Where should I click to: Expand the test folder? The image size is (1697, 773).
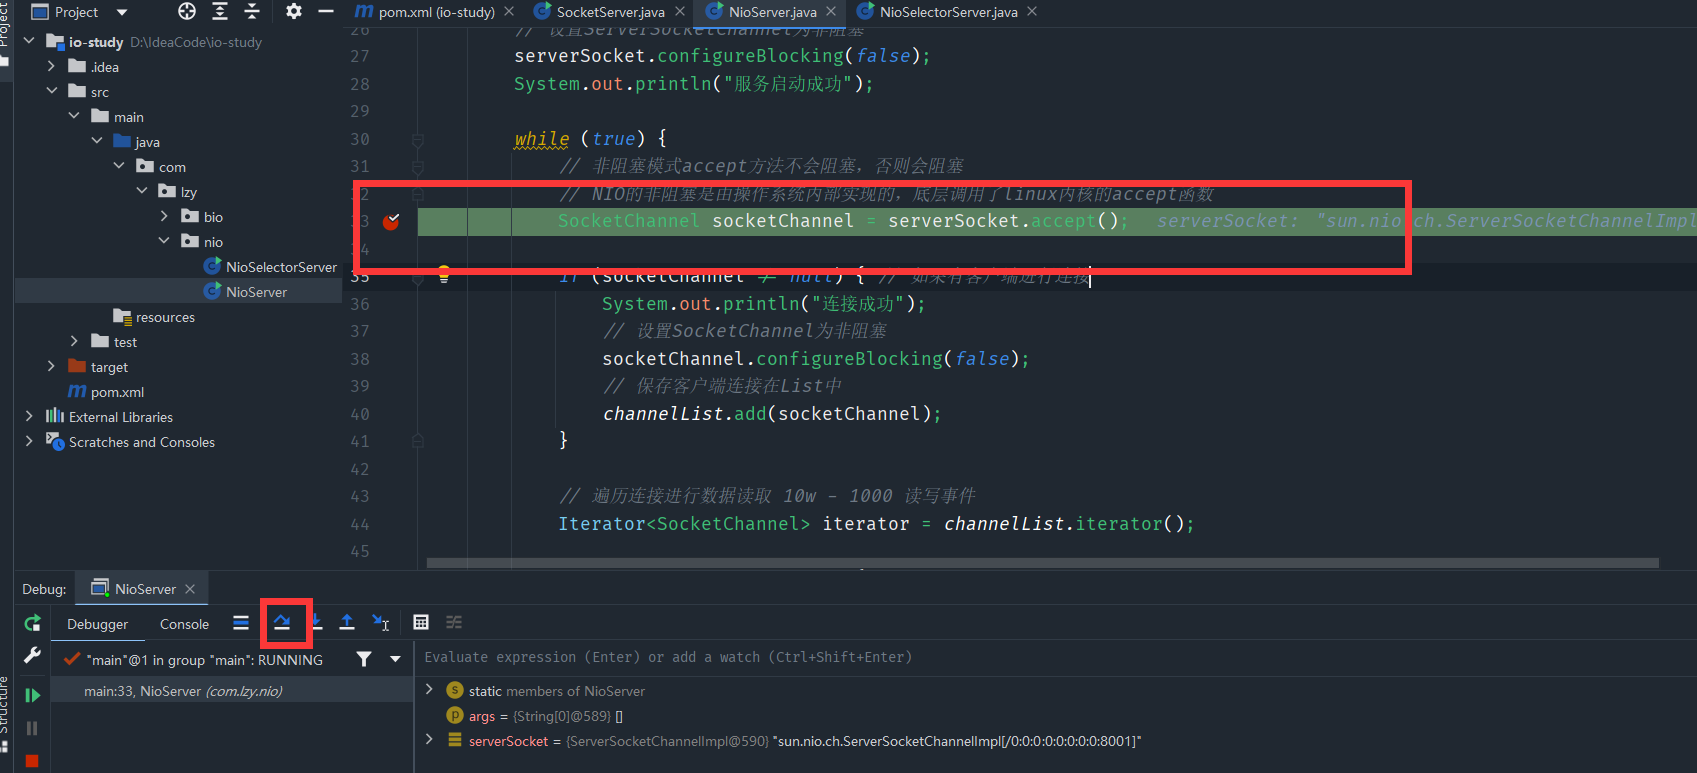[x=74, y=342]
